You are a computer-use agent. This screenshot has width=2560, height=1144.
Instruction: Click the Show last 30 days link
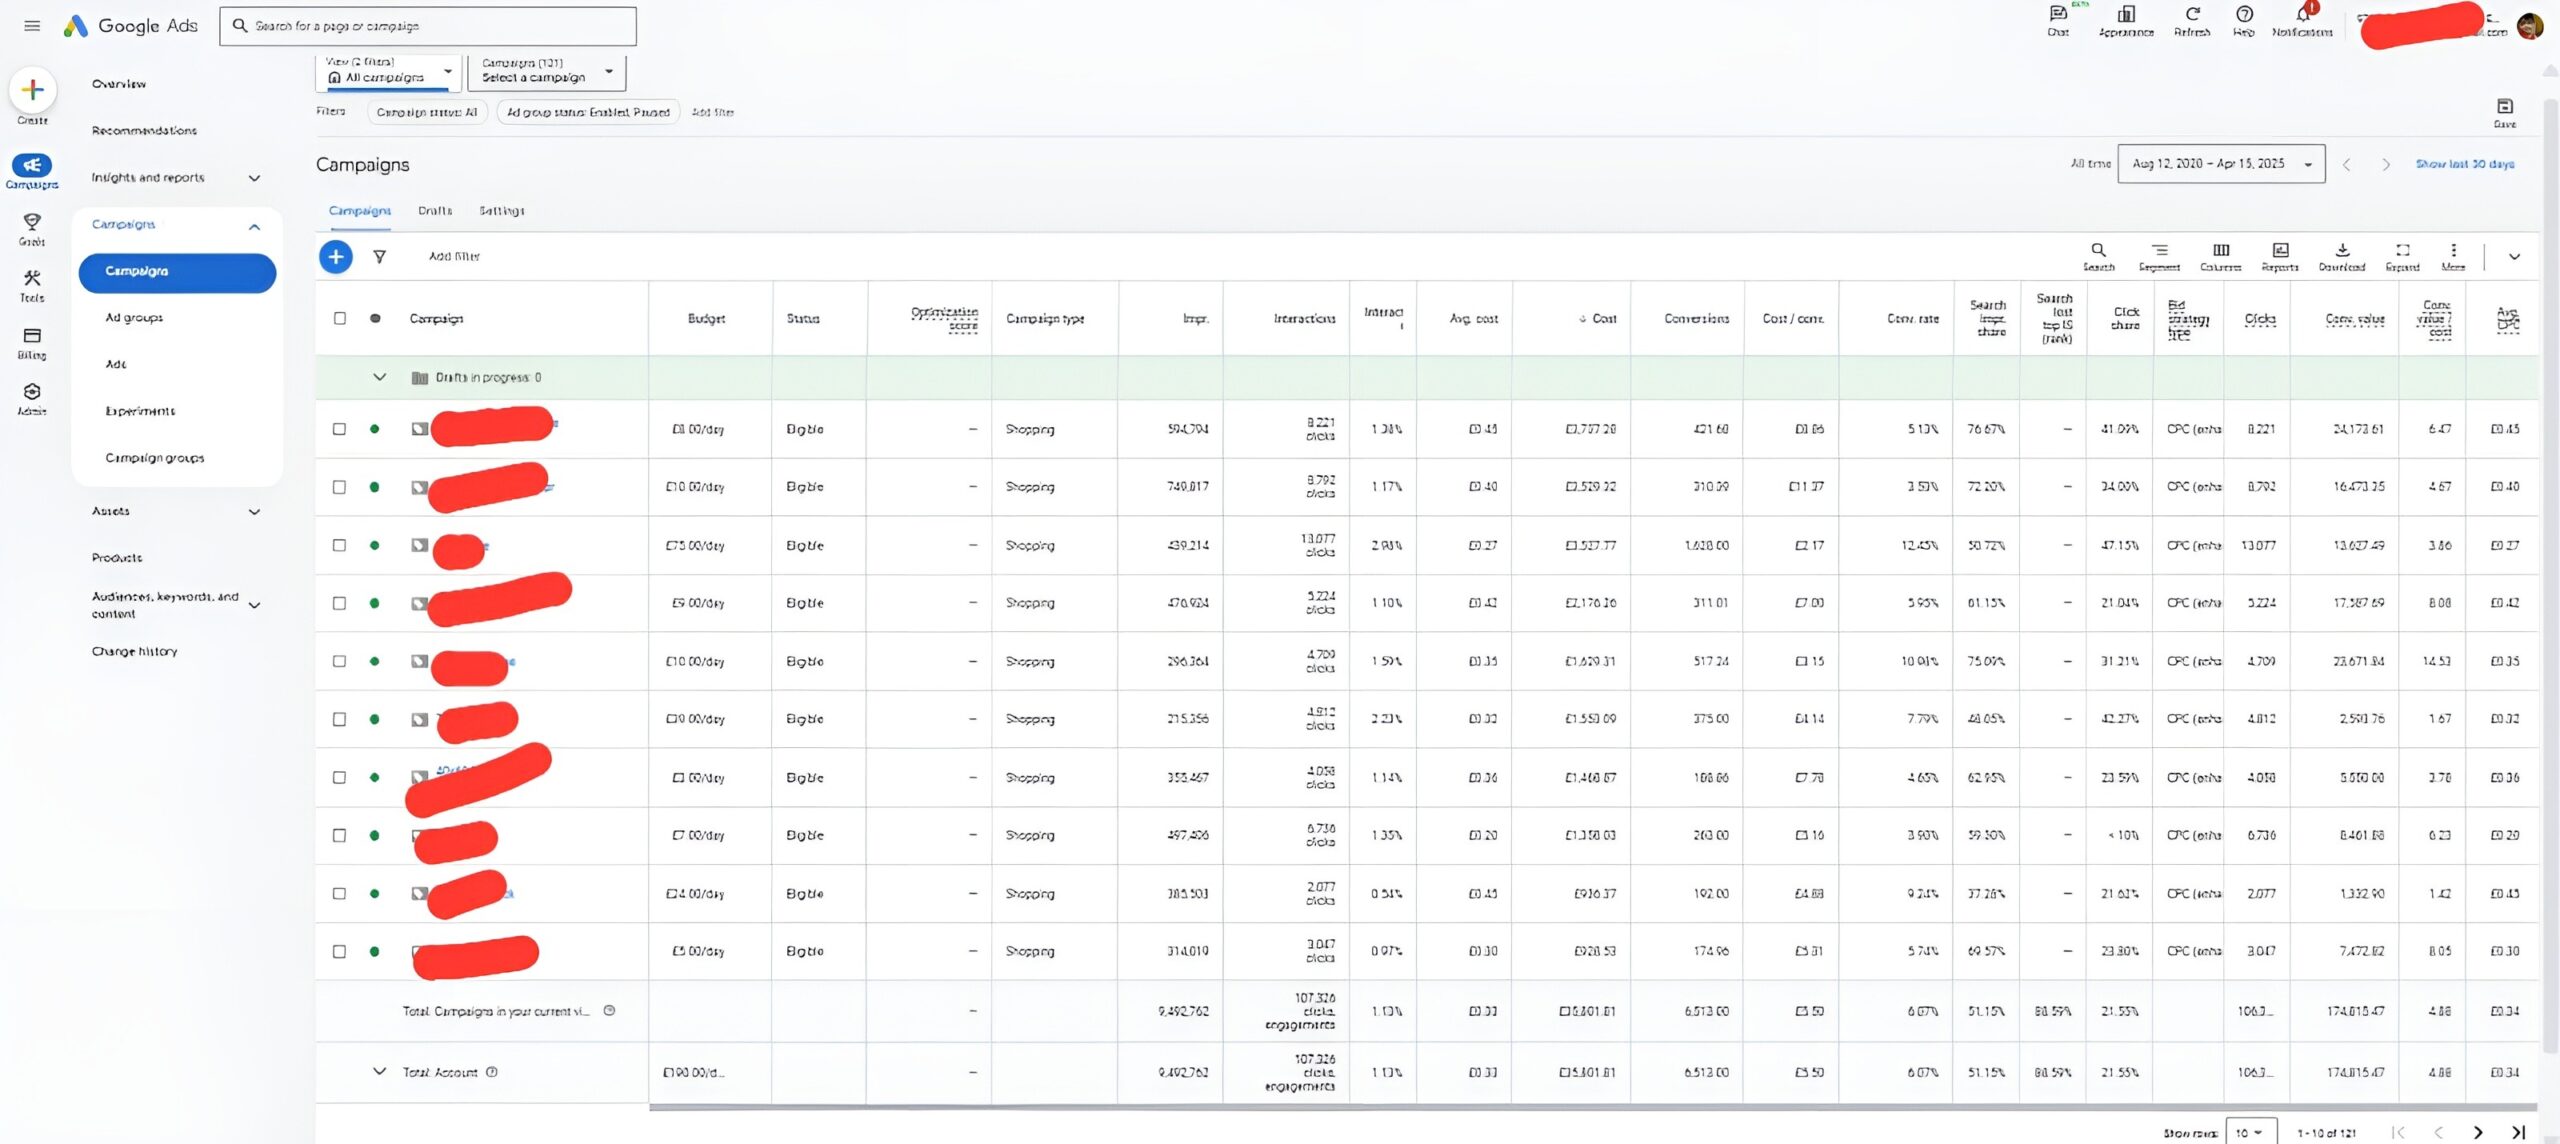(2464, 164)
